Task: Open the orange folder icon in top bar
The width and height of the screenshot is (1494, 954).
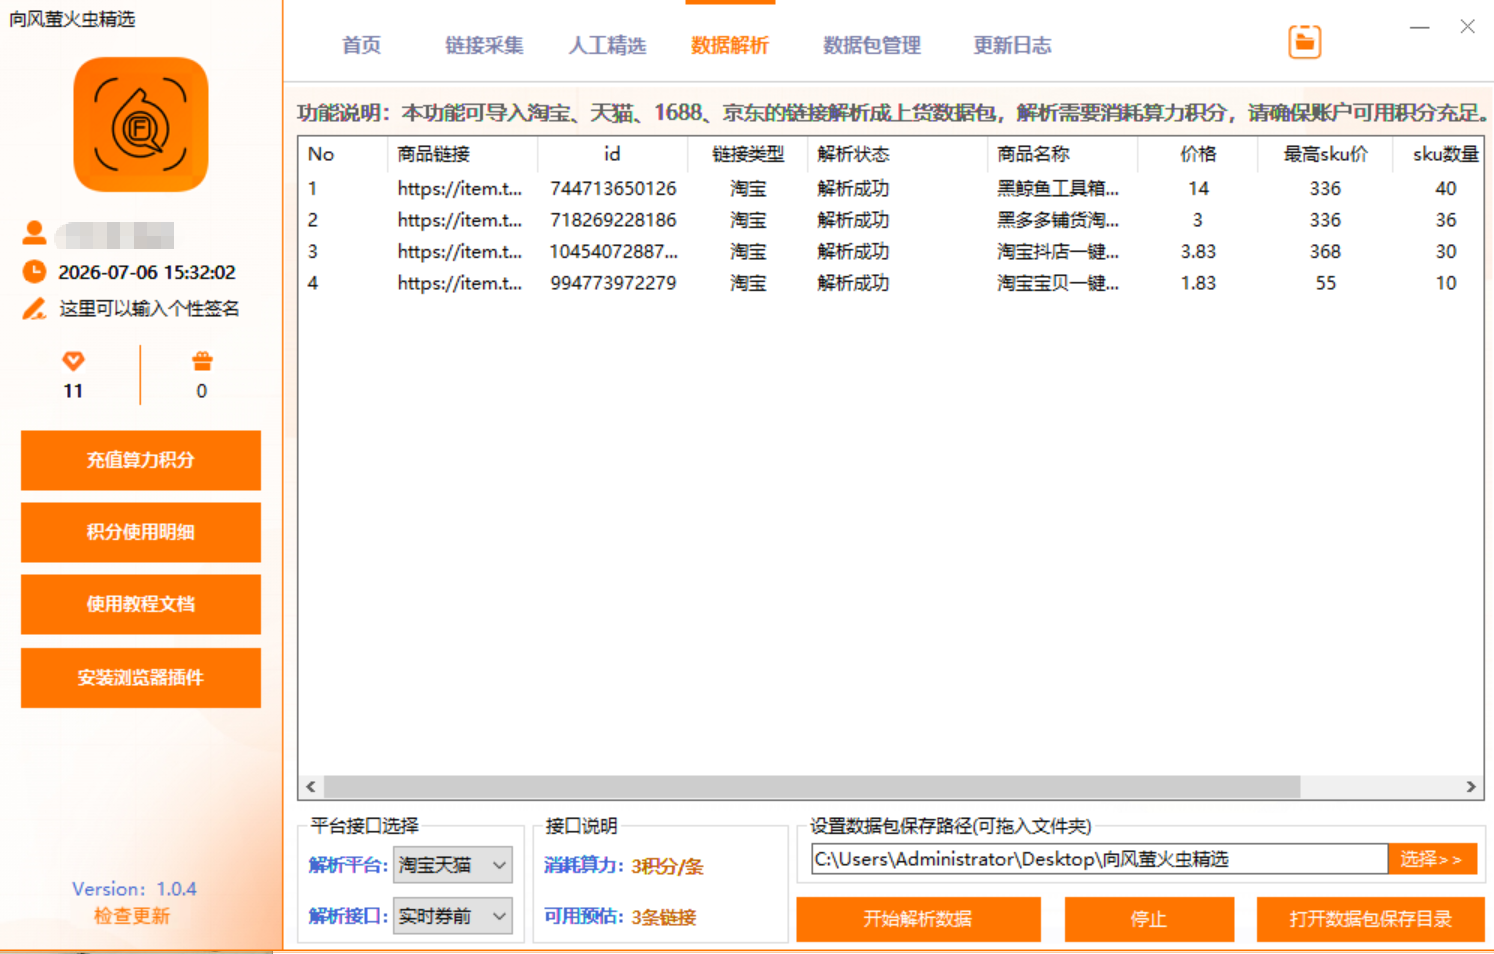Action: (1304, 42)
